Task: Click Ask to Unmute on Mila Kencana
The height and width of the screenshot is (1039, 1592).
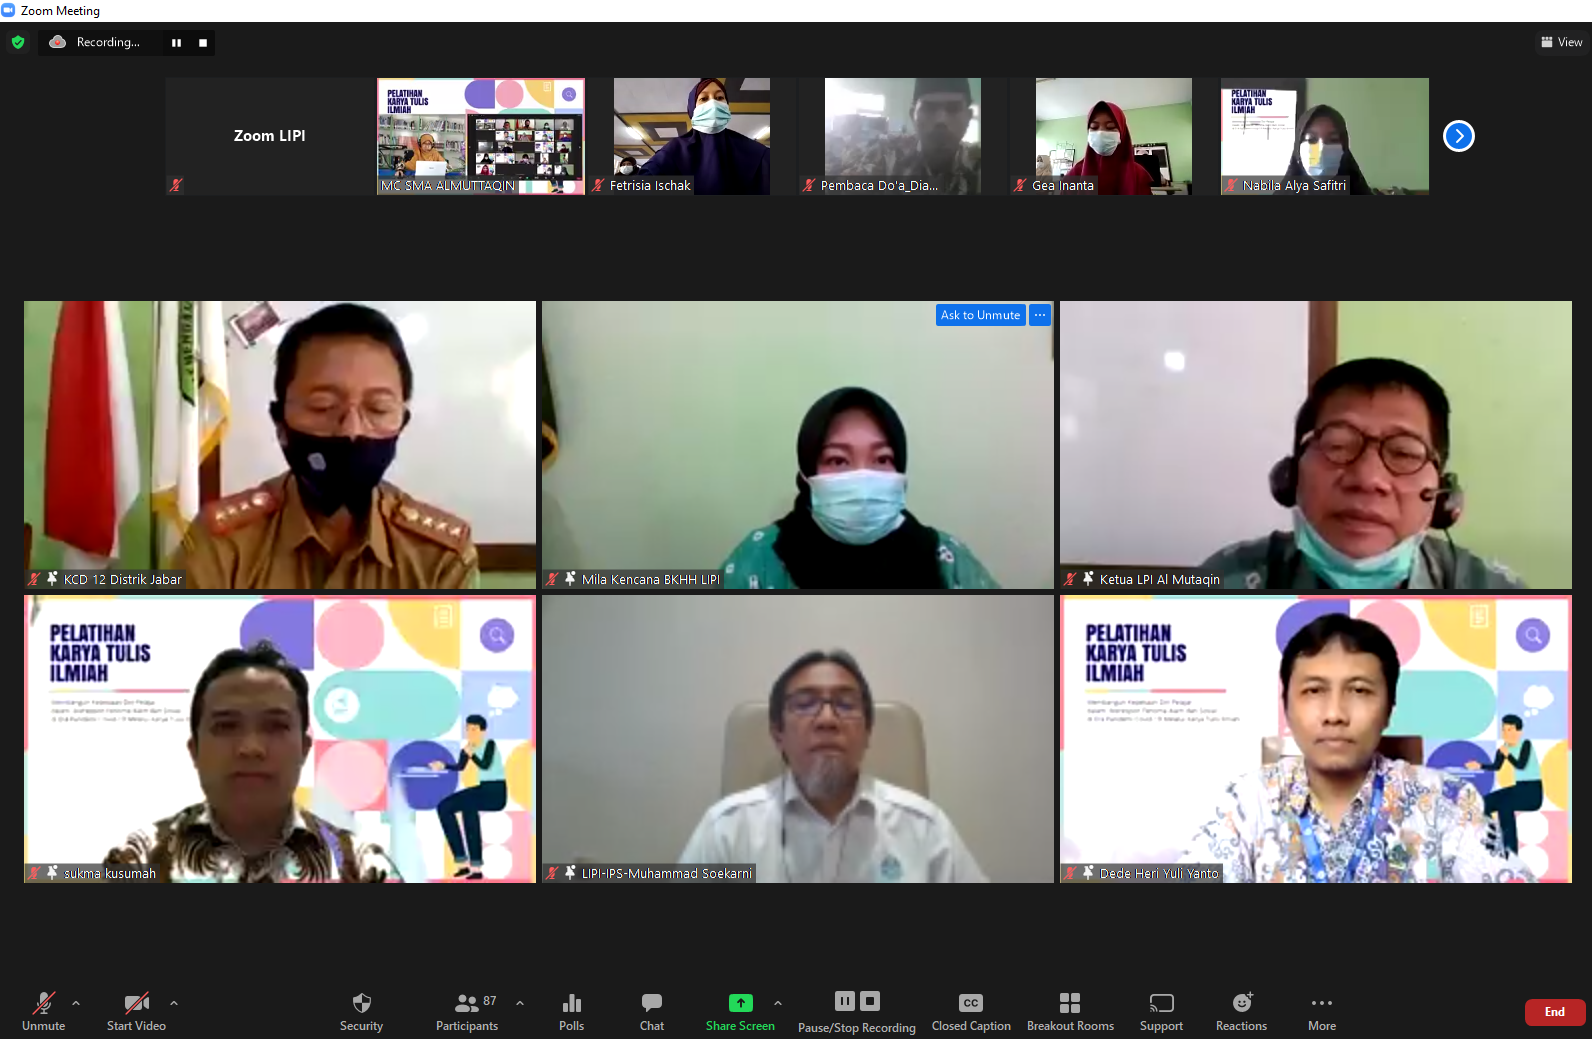Action: click(x=980, y=315)
